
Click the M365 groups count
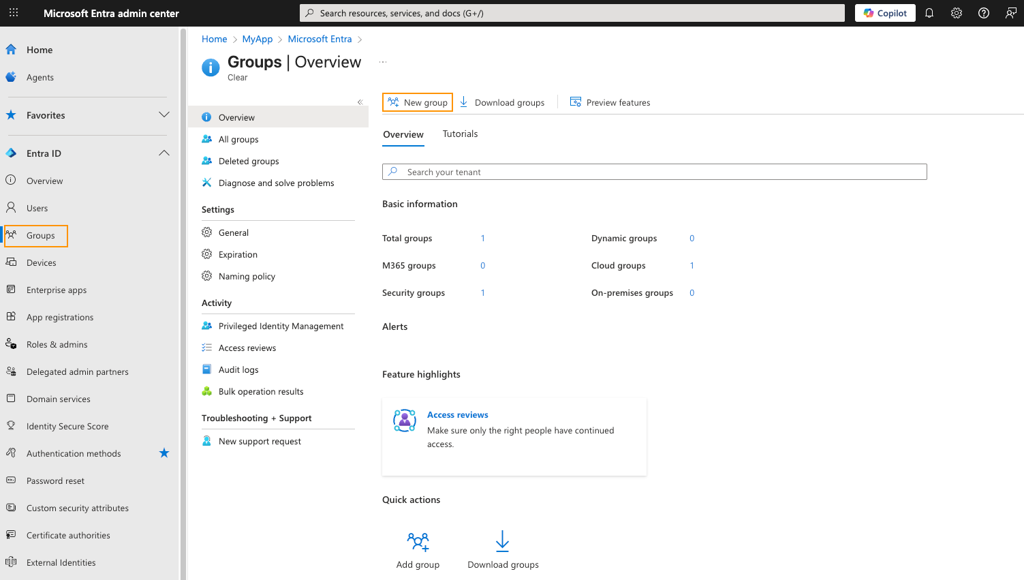point(483,266)
